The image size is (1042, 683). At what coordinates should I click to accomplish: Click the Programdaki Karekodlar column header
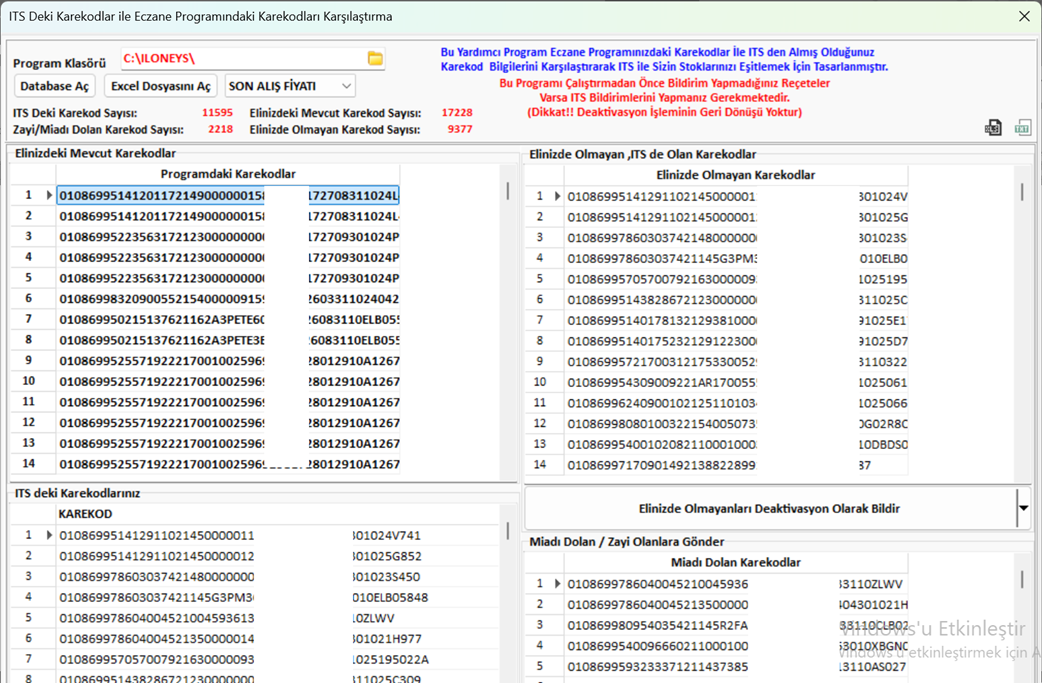pos(228,174)
